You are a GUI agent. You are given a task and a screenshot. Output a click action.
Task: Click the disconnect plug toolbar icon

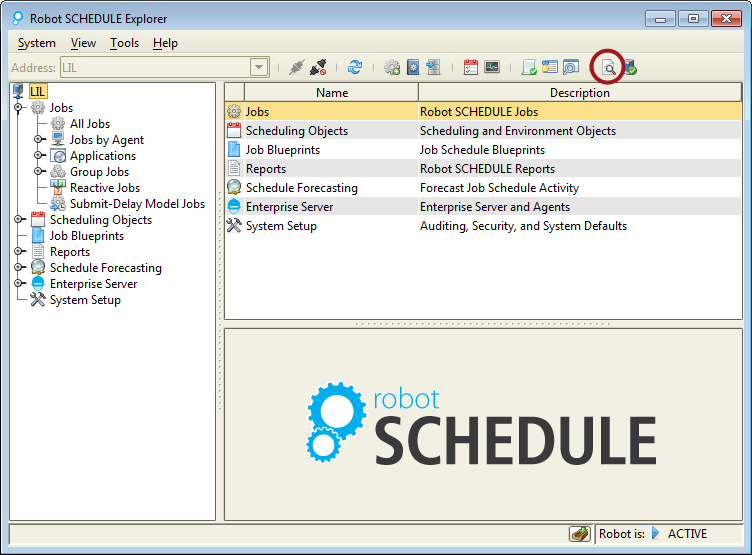319,68
